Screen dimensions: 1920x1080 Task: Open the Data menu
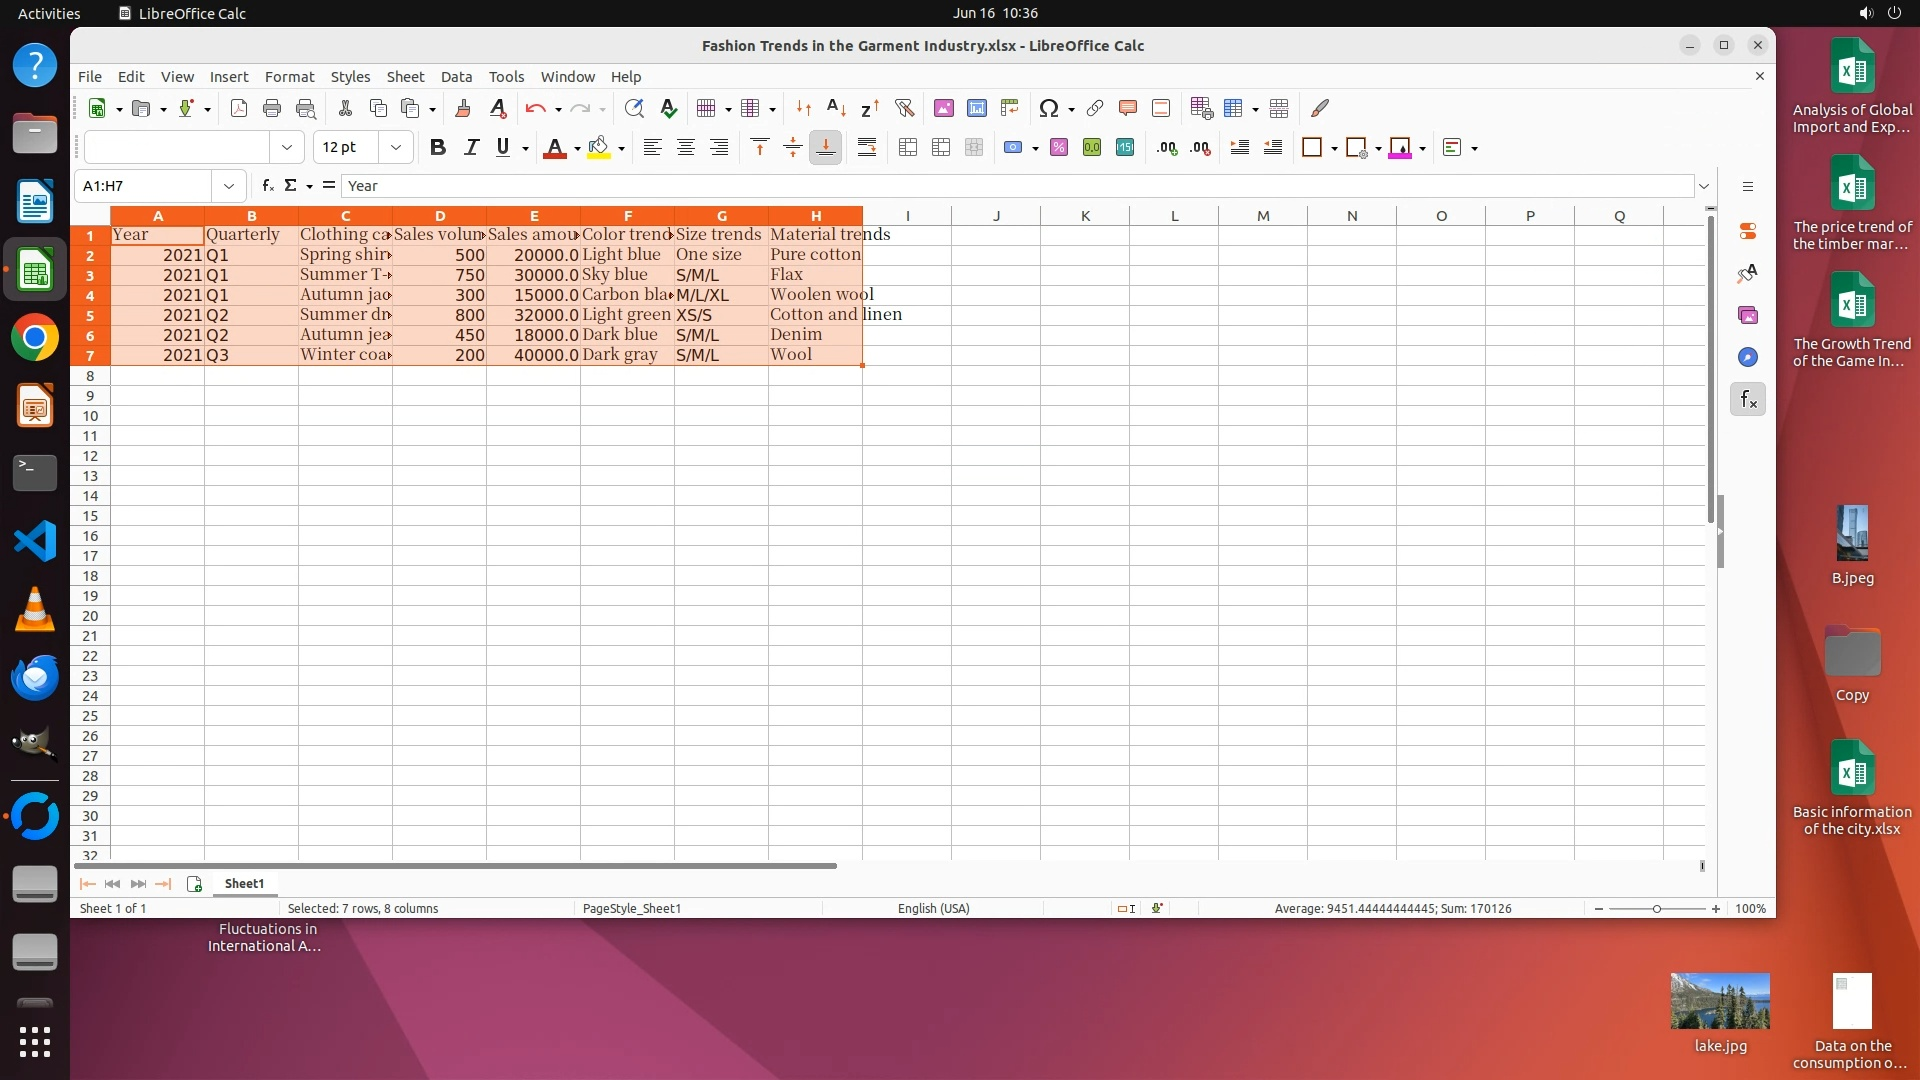click(456, 77)
